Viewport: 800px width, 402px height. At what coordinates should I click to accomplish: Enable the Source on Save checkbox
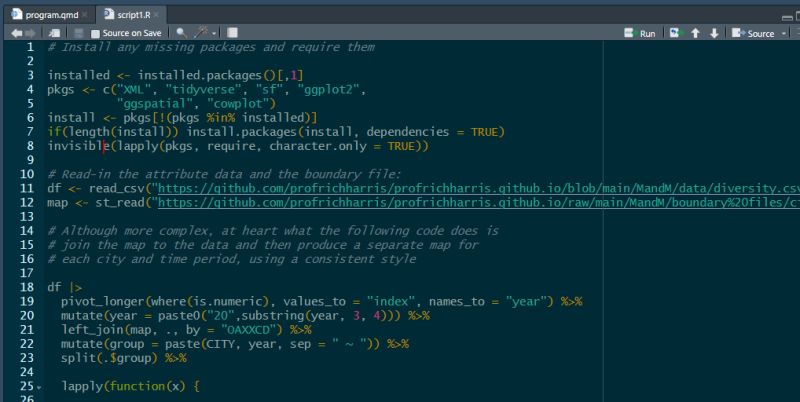95,34
